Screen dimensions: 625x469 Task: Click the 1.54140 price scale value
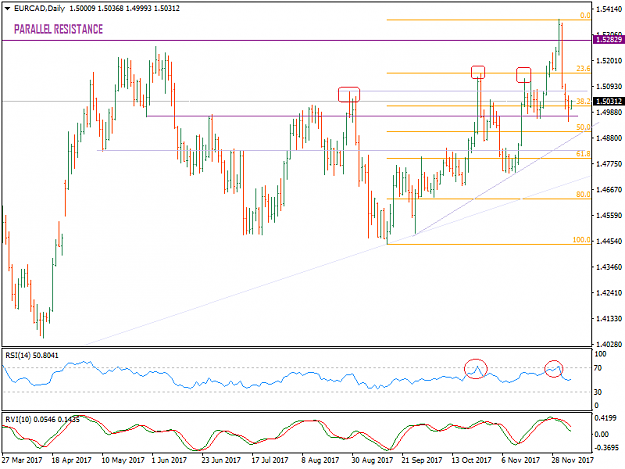(609, 9)
